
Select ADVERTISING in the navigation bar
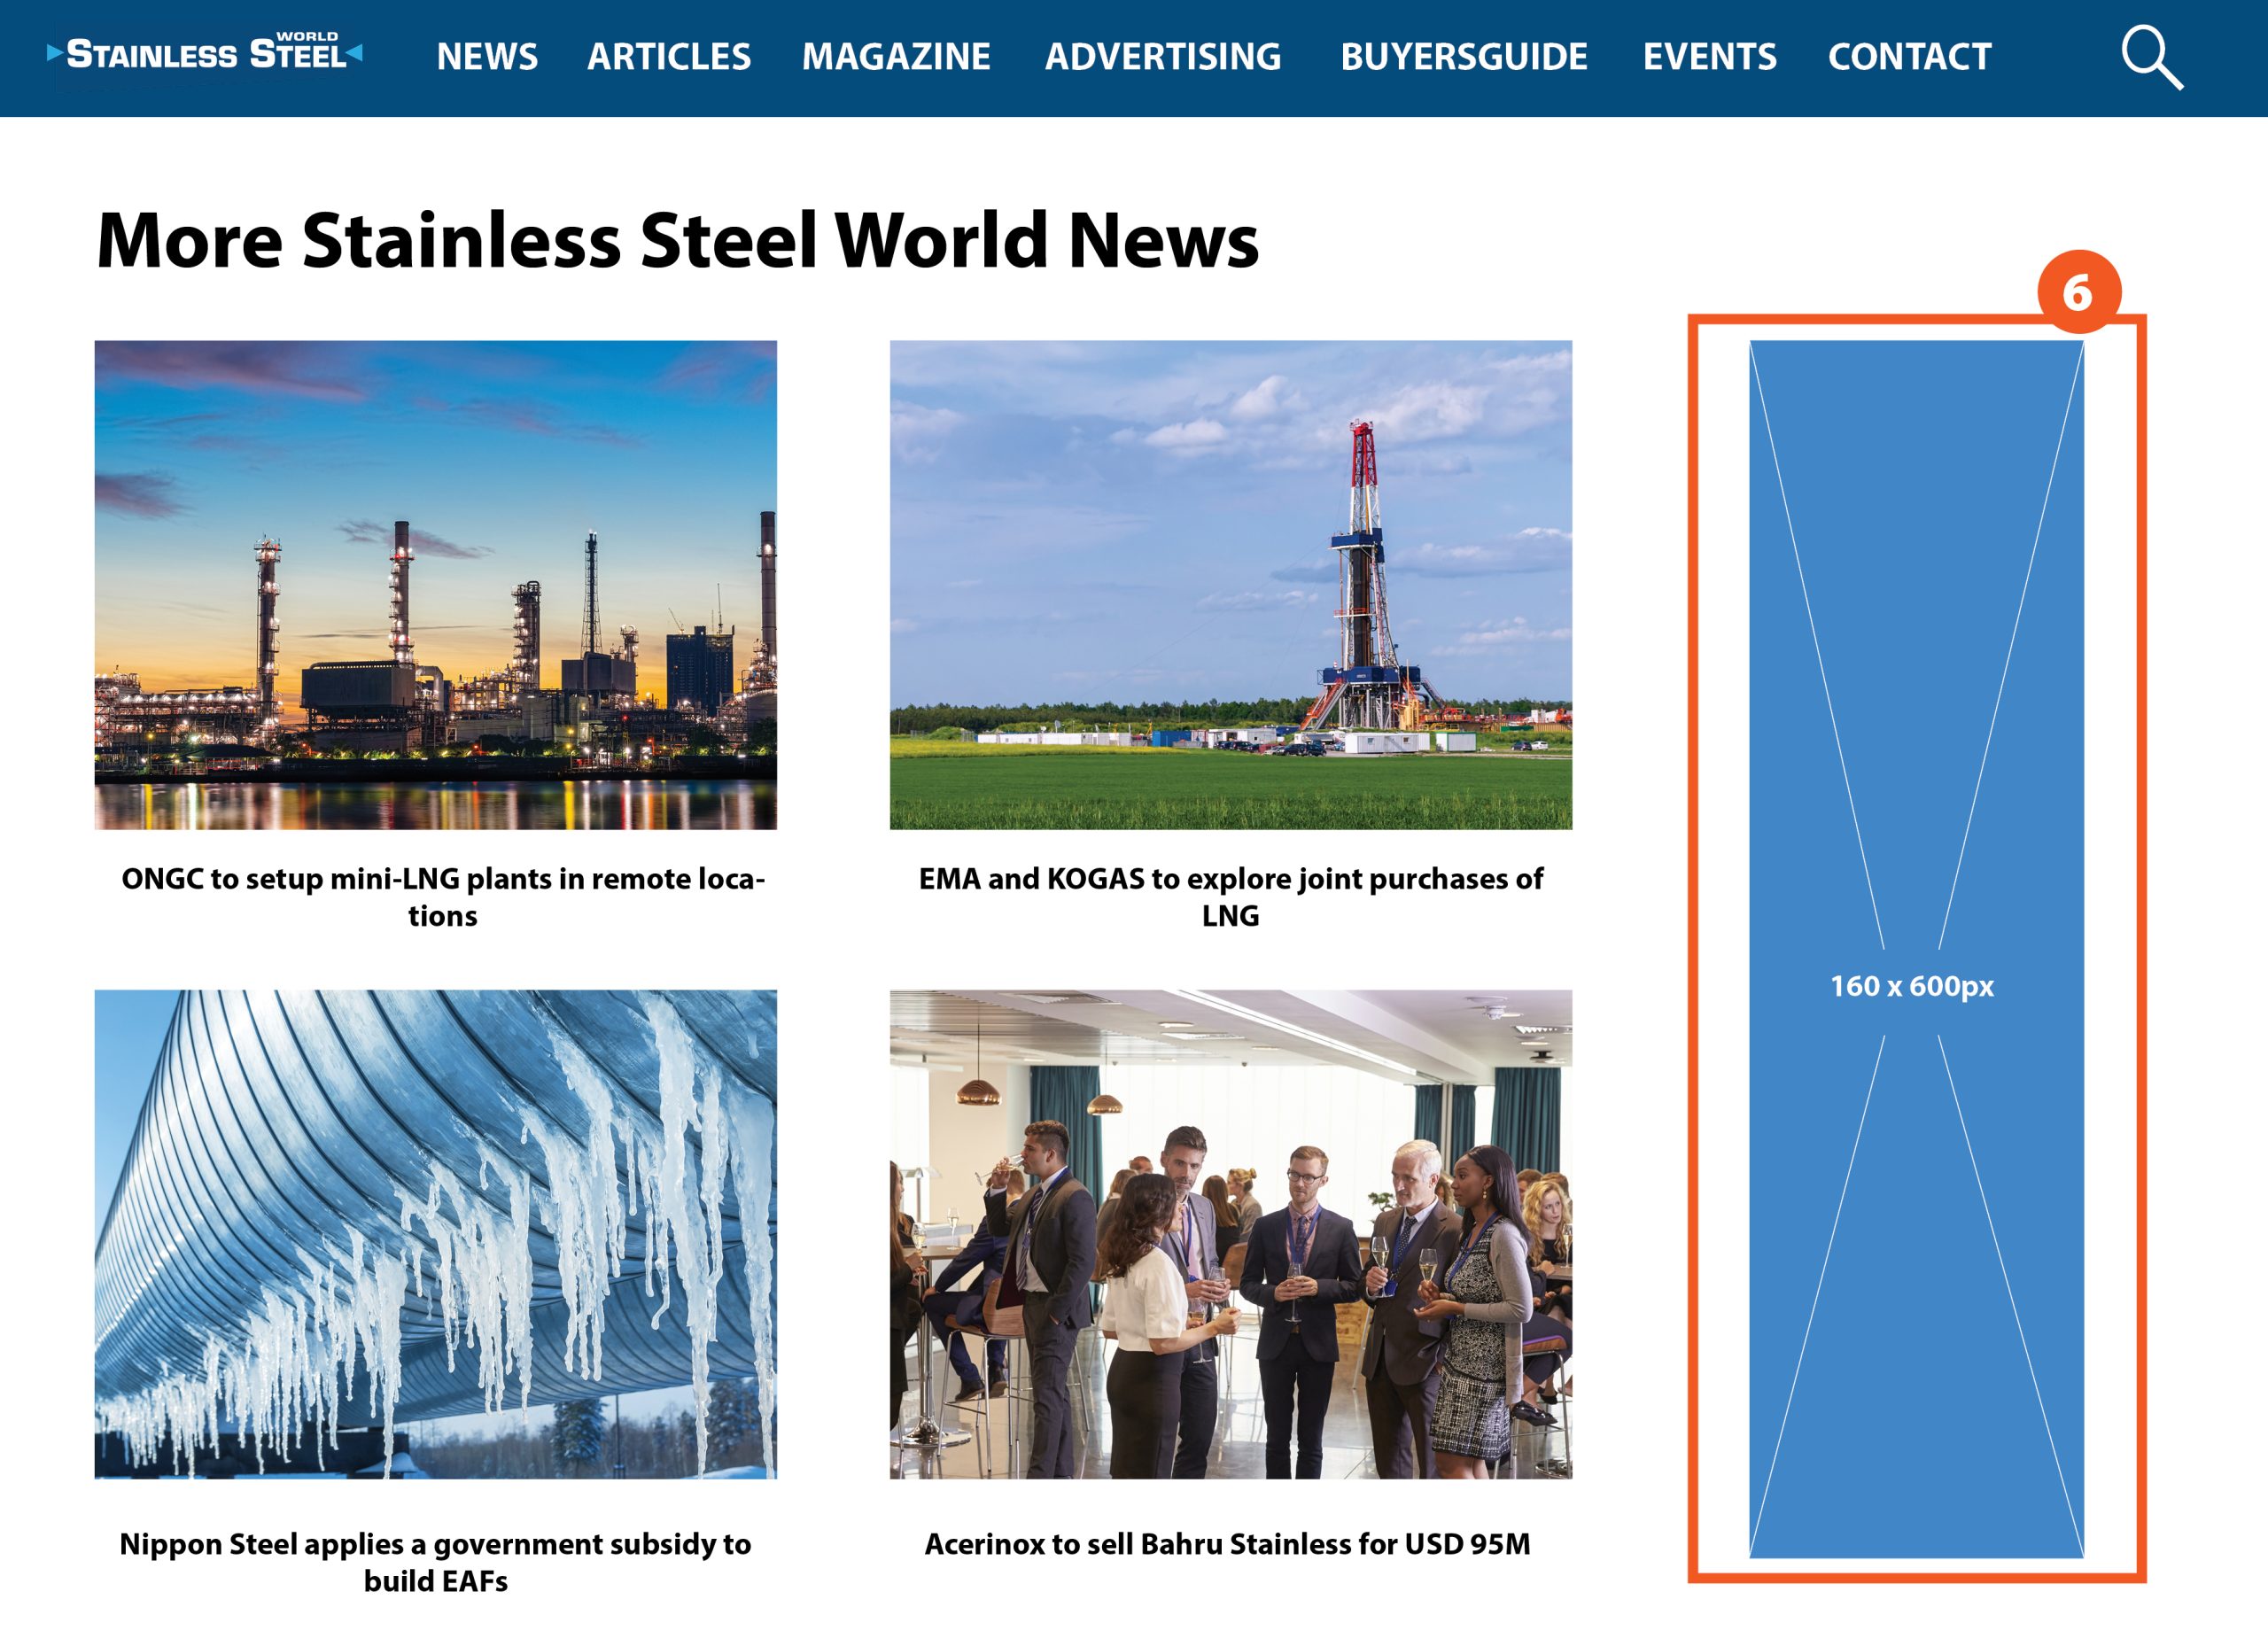pyautogui.click(x=1163, y=57)
